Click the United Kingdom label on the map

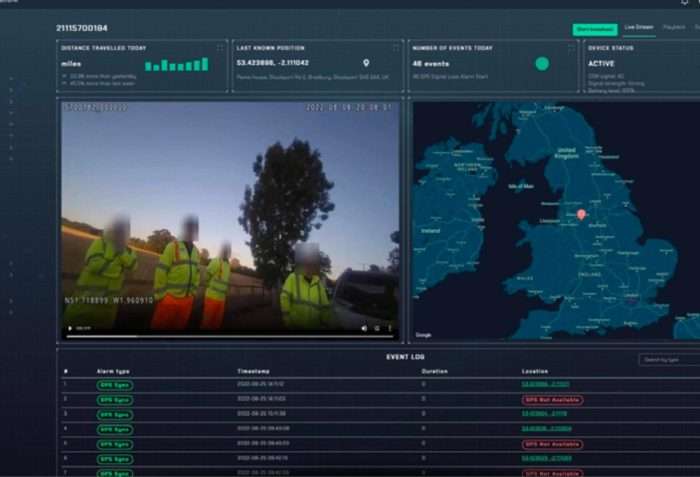(567, 153)
